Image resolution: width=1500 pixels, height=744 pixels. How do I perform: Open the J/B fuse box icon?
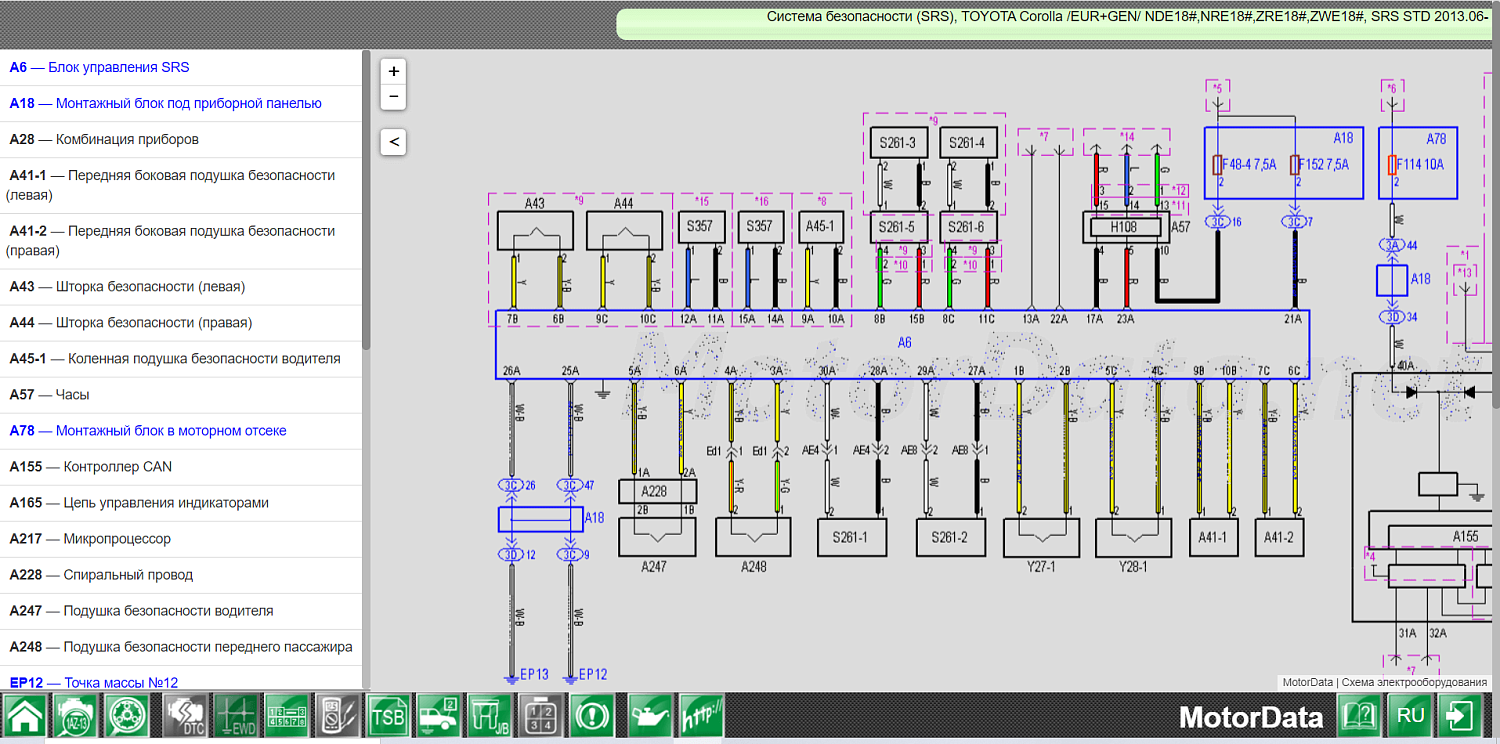[490, 716]
